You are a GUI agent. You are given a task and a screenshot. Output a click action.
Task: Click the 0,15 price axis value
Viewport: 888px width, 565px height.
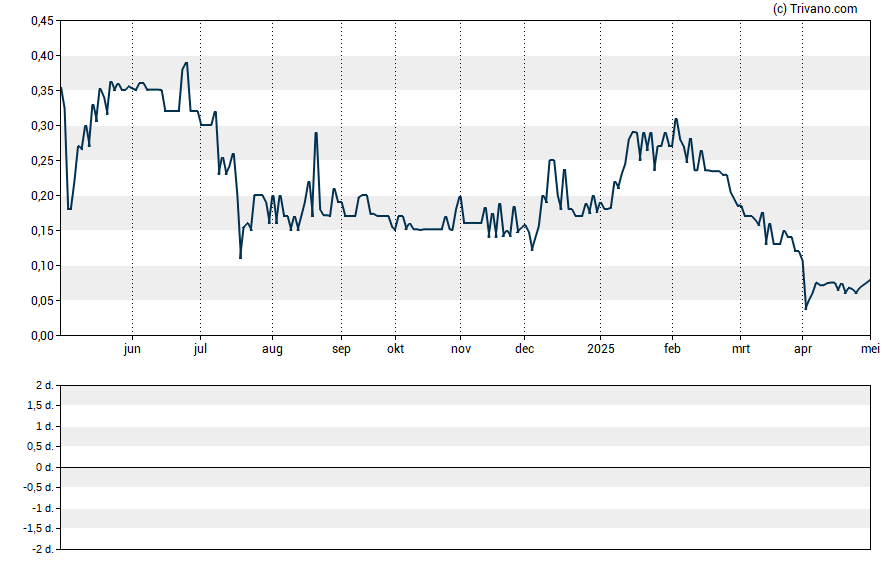[42, 231]
